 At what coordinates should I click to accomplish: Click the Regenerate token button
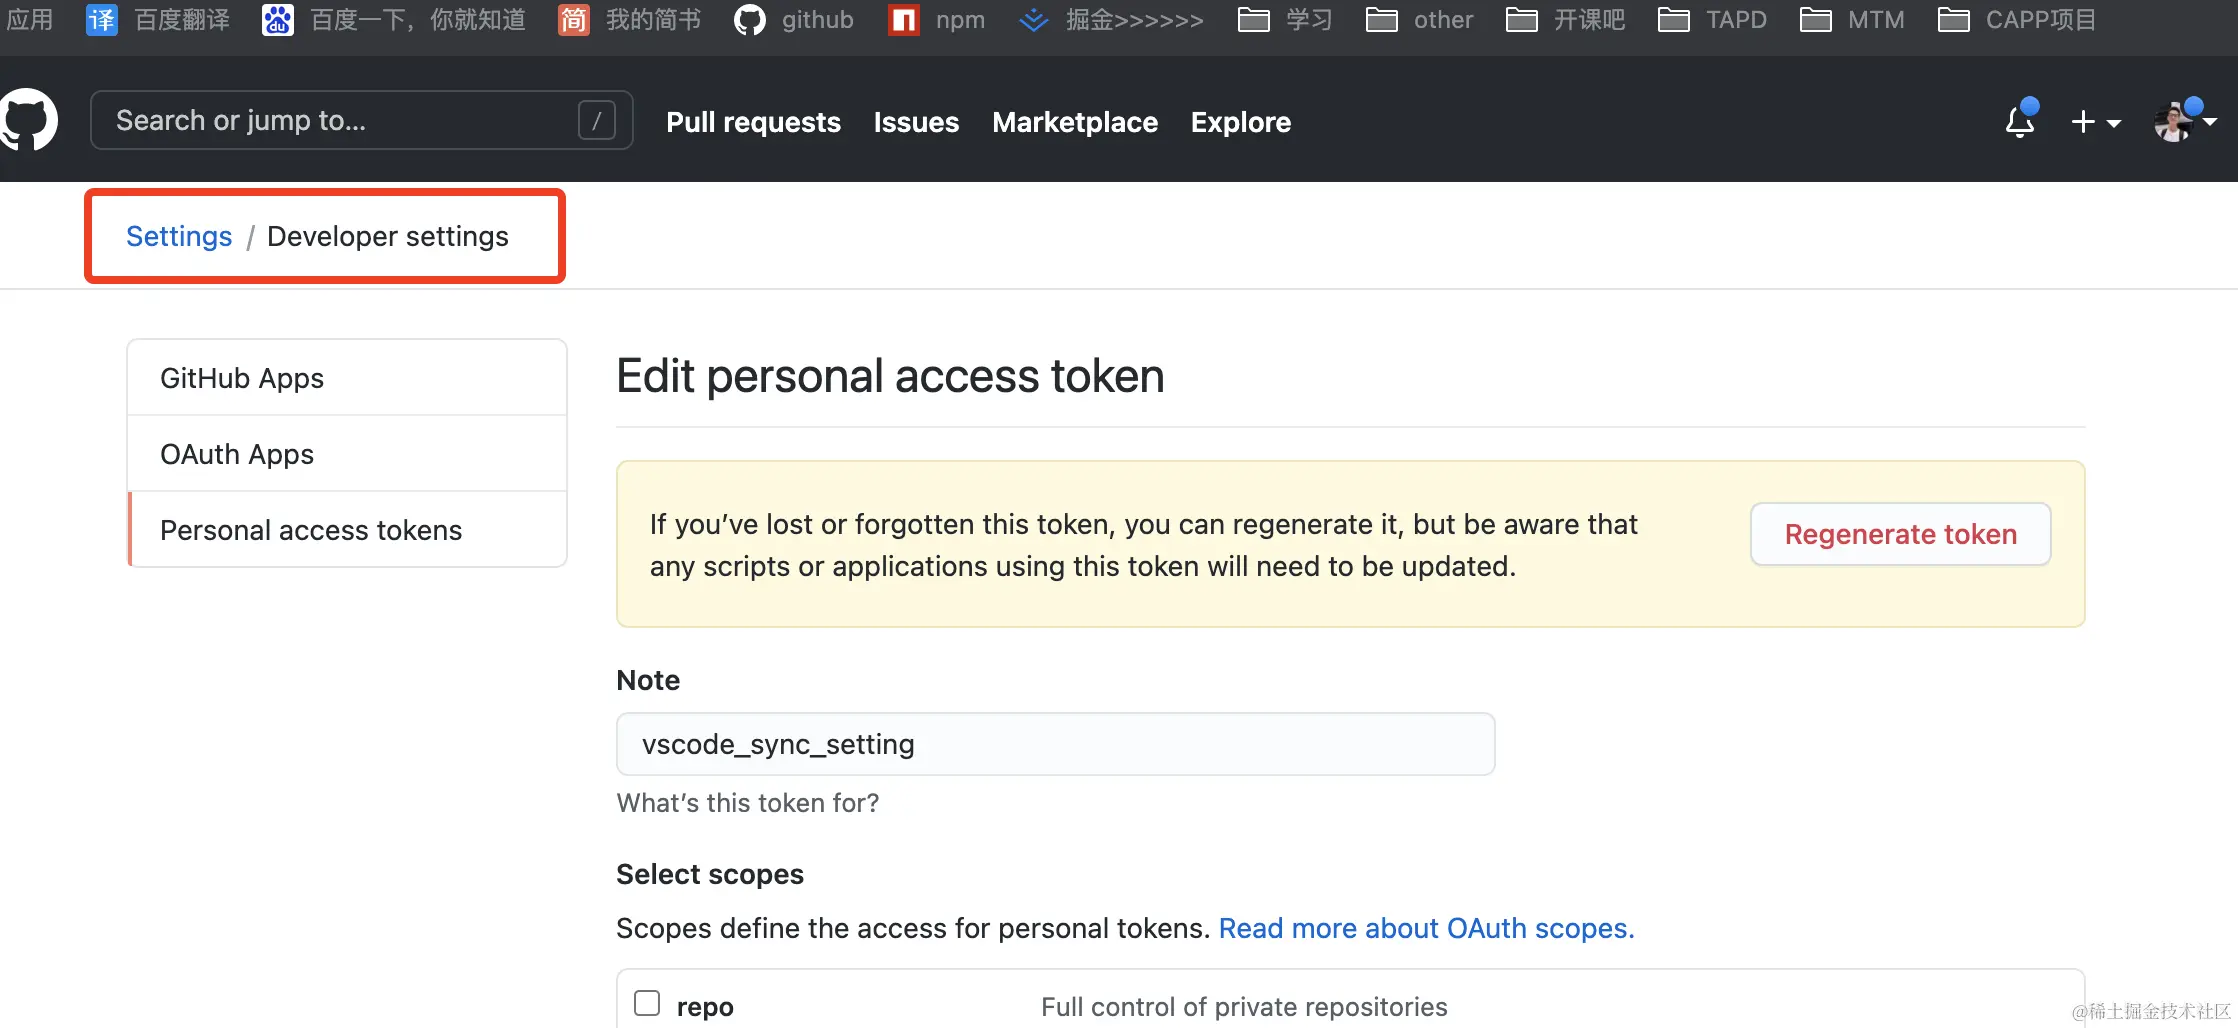[1900, 534]
